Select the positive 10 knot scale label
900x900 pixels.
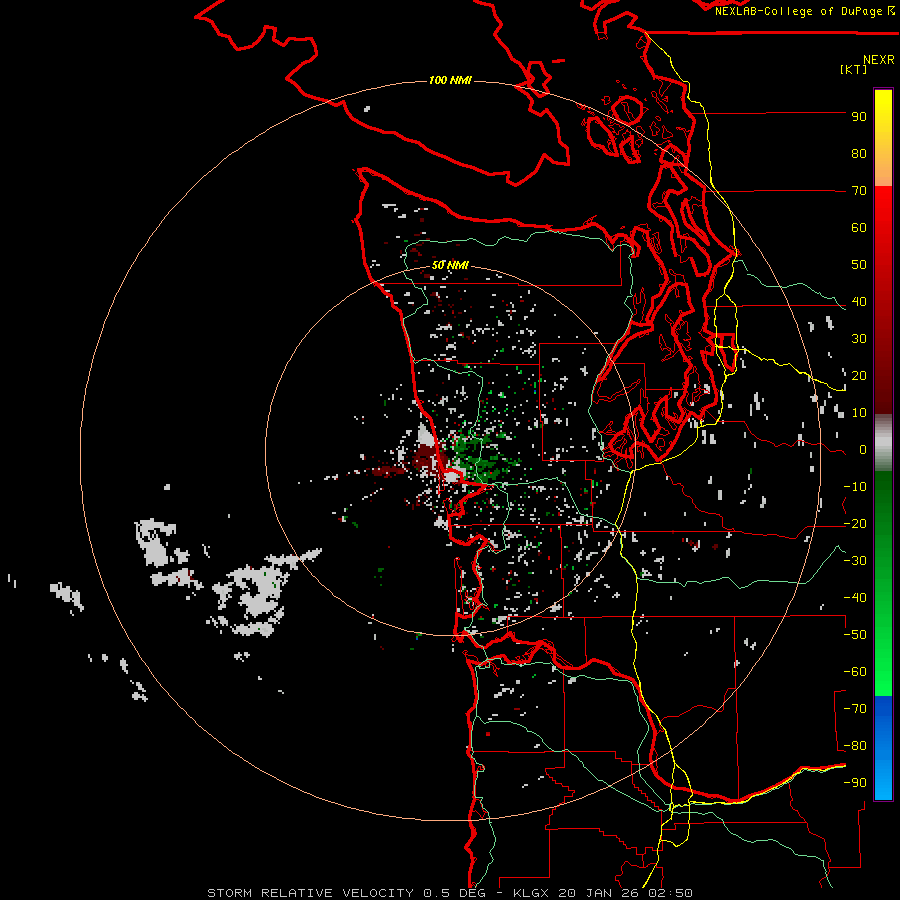coord(859,413)
